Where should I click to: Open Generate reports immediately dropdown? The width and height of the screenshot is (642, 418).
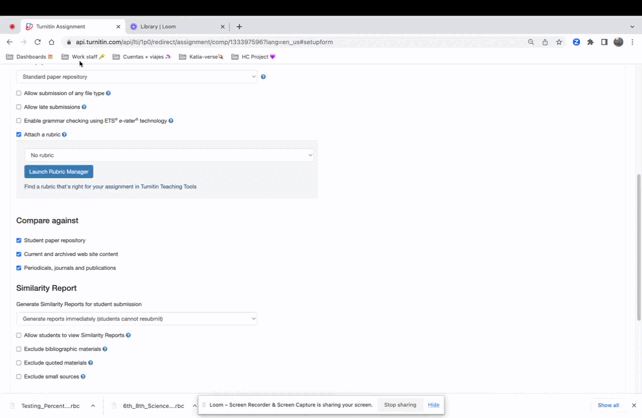coord(137,319)
